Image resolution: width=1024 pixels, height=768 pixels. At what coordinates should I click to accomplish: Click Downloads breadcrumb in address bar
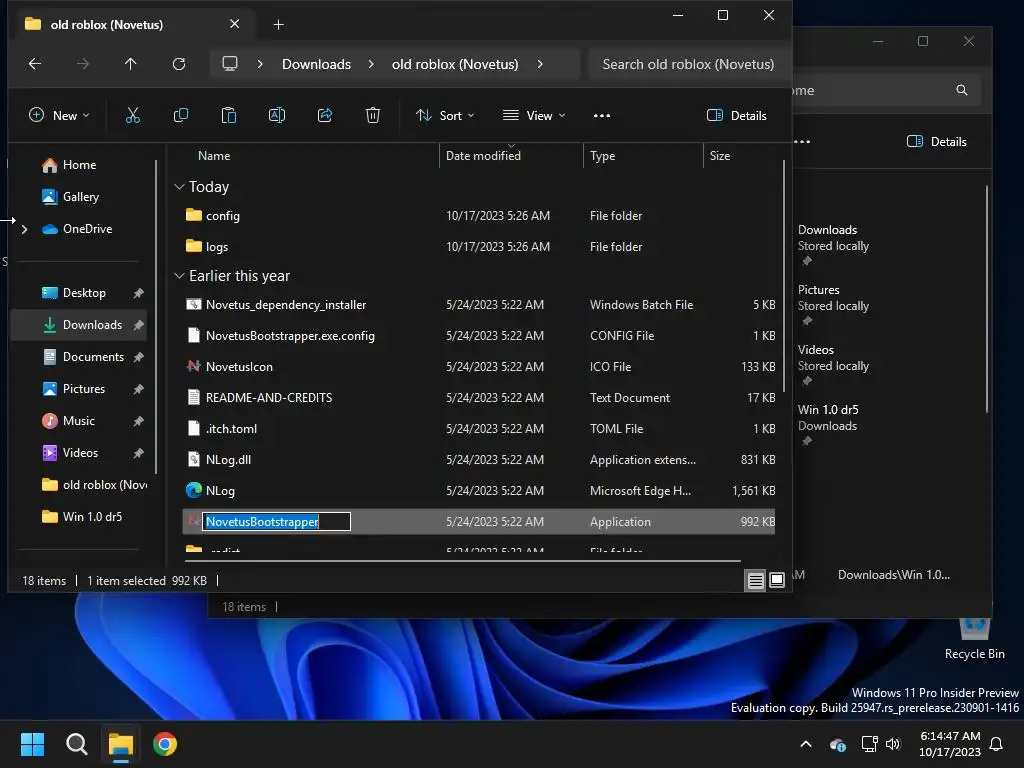[x=316, y=64]
